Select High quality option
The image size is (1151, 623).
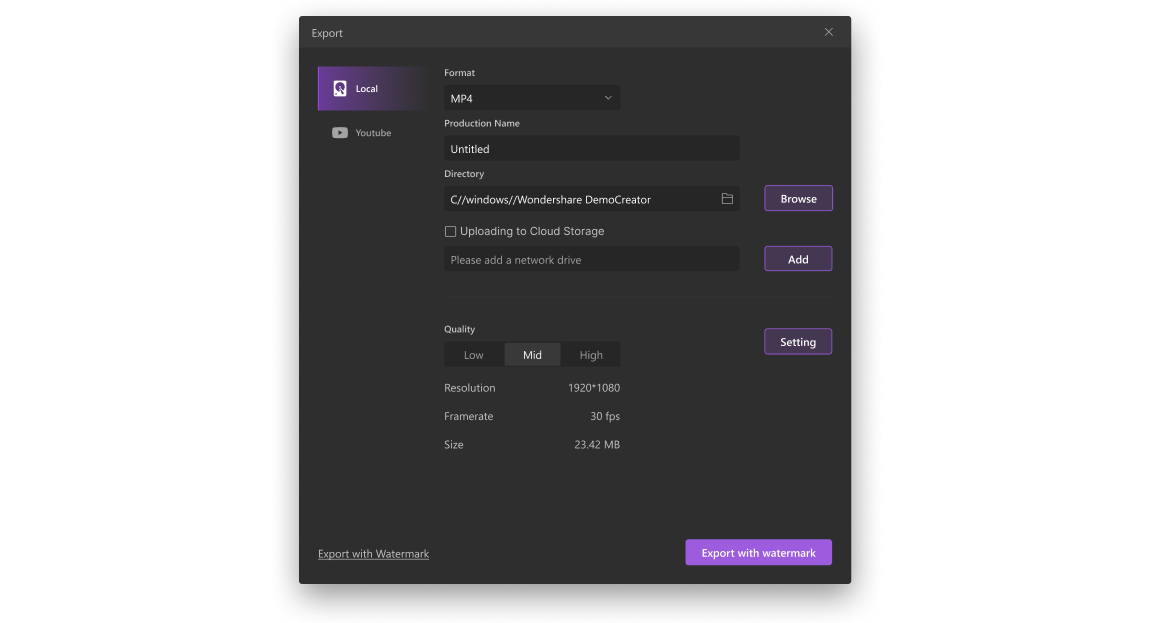pos(591,355)
